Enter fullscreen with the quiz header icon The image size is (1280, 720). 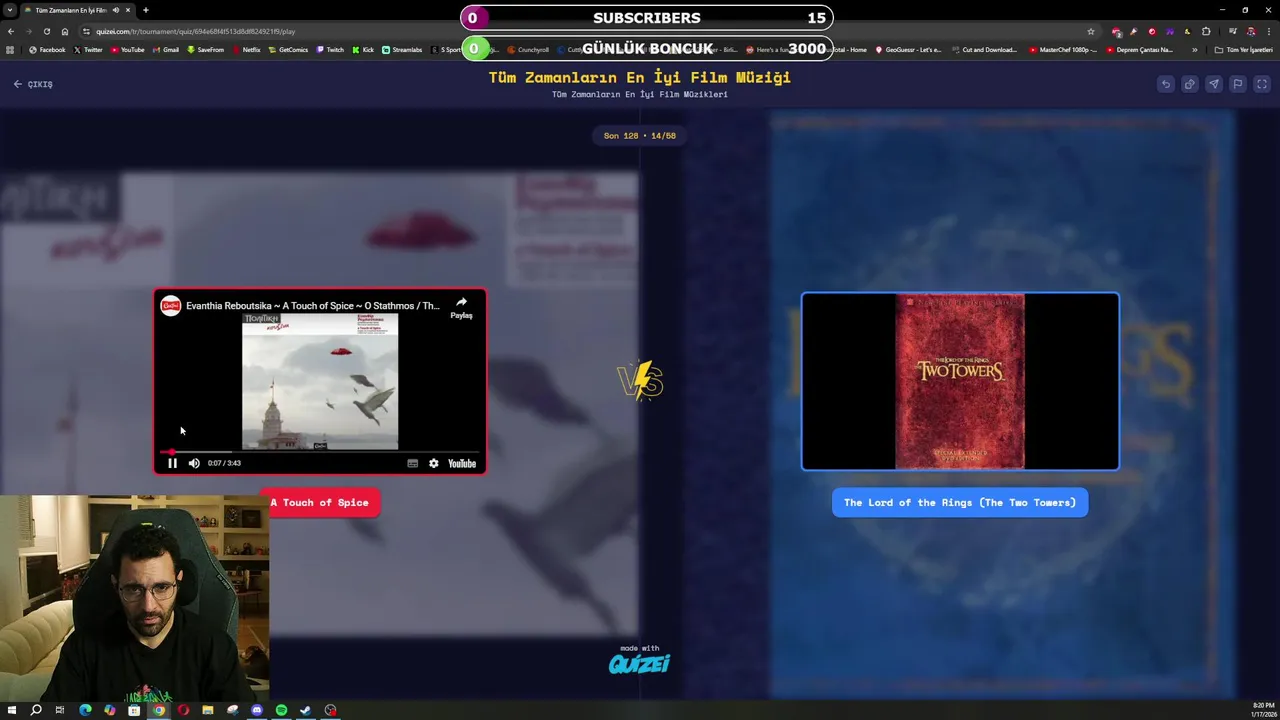pyautogui.click(x=1262, y=84)
